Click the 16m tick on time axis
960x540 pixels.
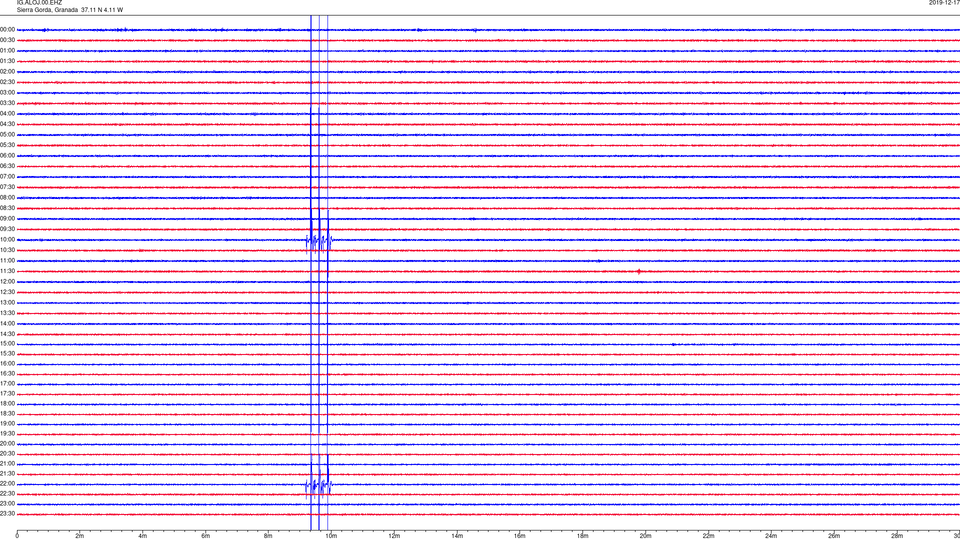click(x=520, y=536)
